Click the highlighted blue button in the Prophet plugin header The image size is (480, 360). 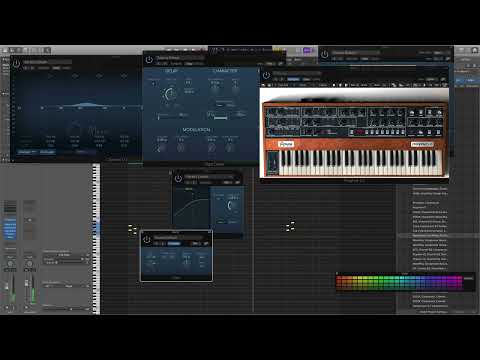coord(293,79)
